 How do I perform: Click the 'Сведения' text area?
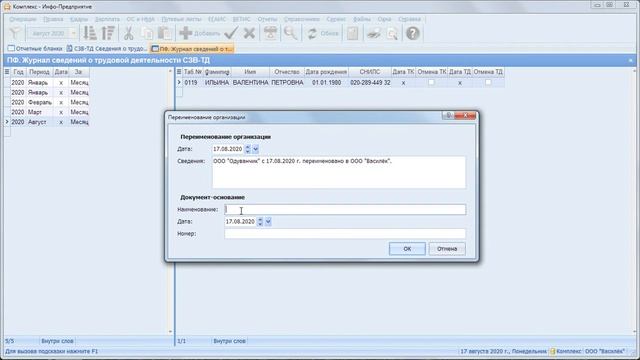click(x=339, y=172)
